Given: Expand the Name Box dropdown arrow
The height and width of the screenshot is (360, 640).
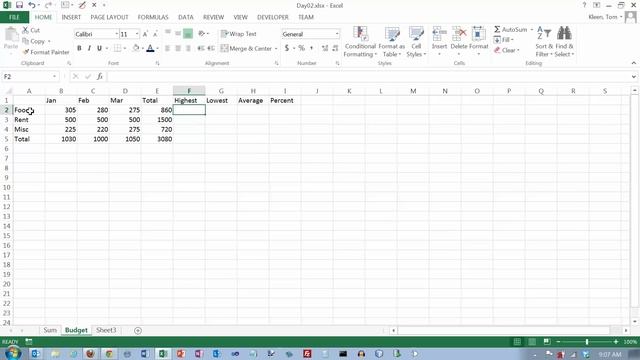Looking at the screenshot, I should click(54, 76).
